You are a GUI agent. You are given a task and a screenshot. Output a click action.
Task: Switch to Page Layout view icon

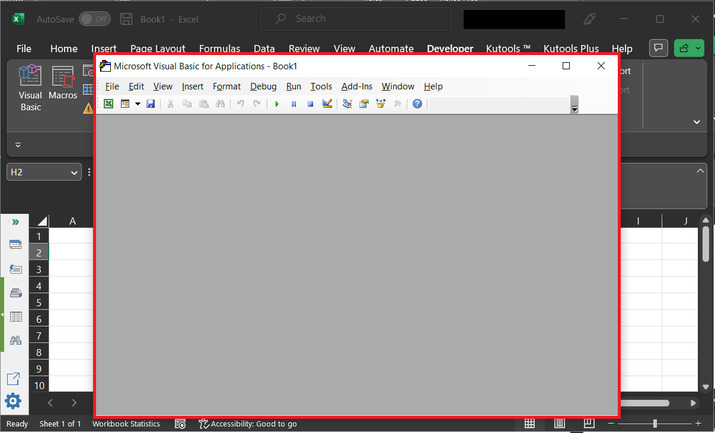pos(560,423)
